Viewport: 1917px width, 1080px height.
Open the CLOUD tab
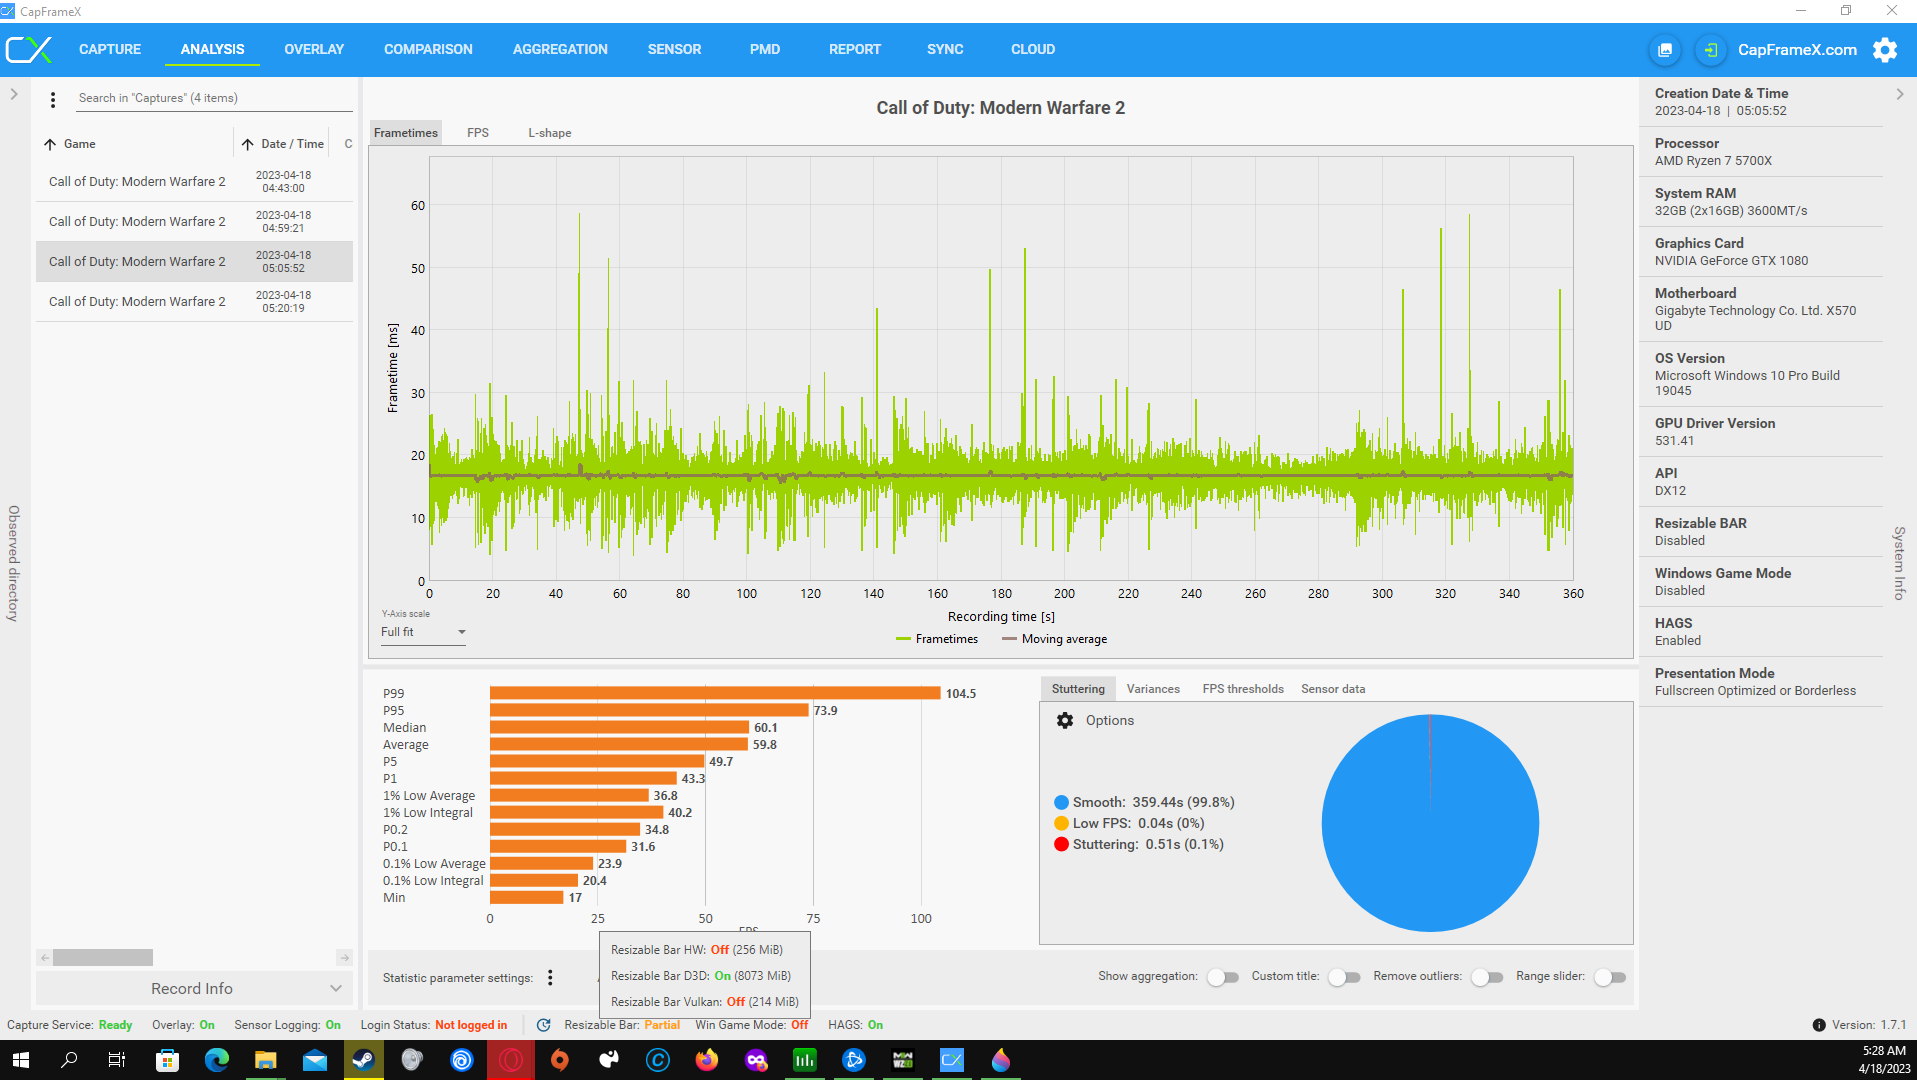[1033, 50]
